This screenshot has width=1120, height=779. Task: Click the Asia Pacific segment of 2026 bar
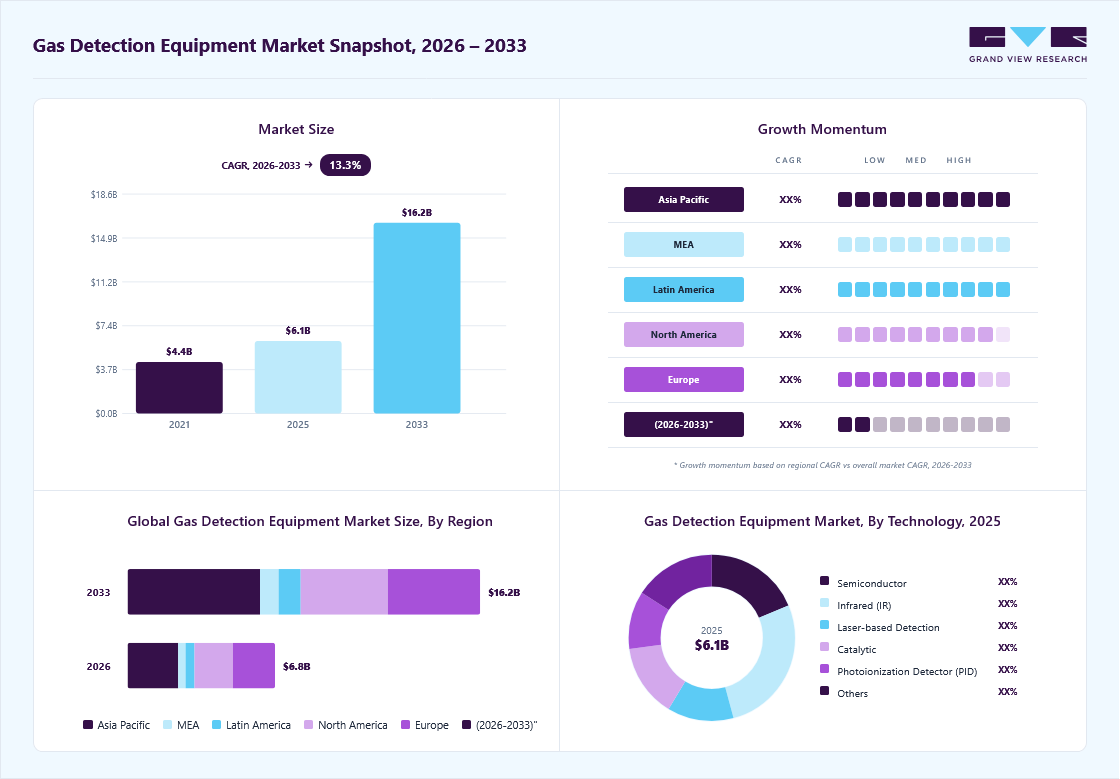pyautogui.click(x=153, y=665)
